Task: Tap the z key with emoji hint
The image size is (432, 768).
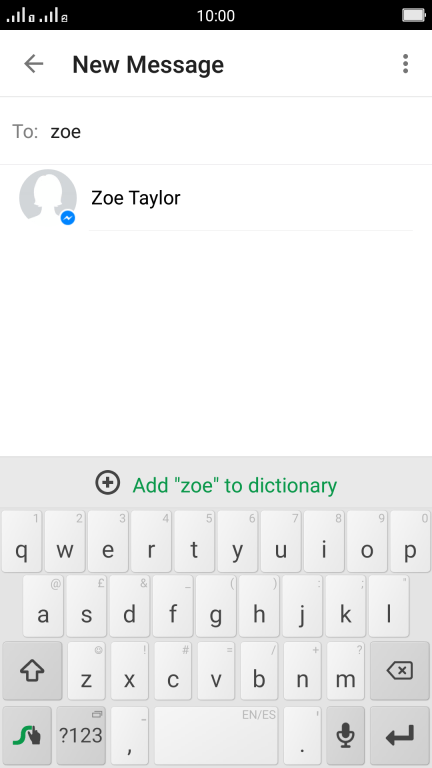Action: click(x=86, y=671)
